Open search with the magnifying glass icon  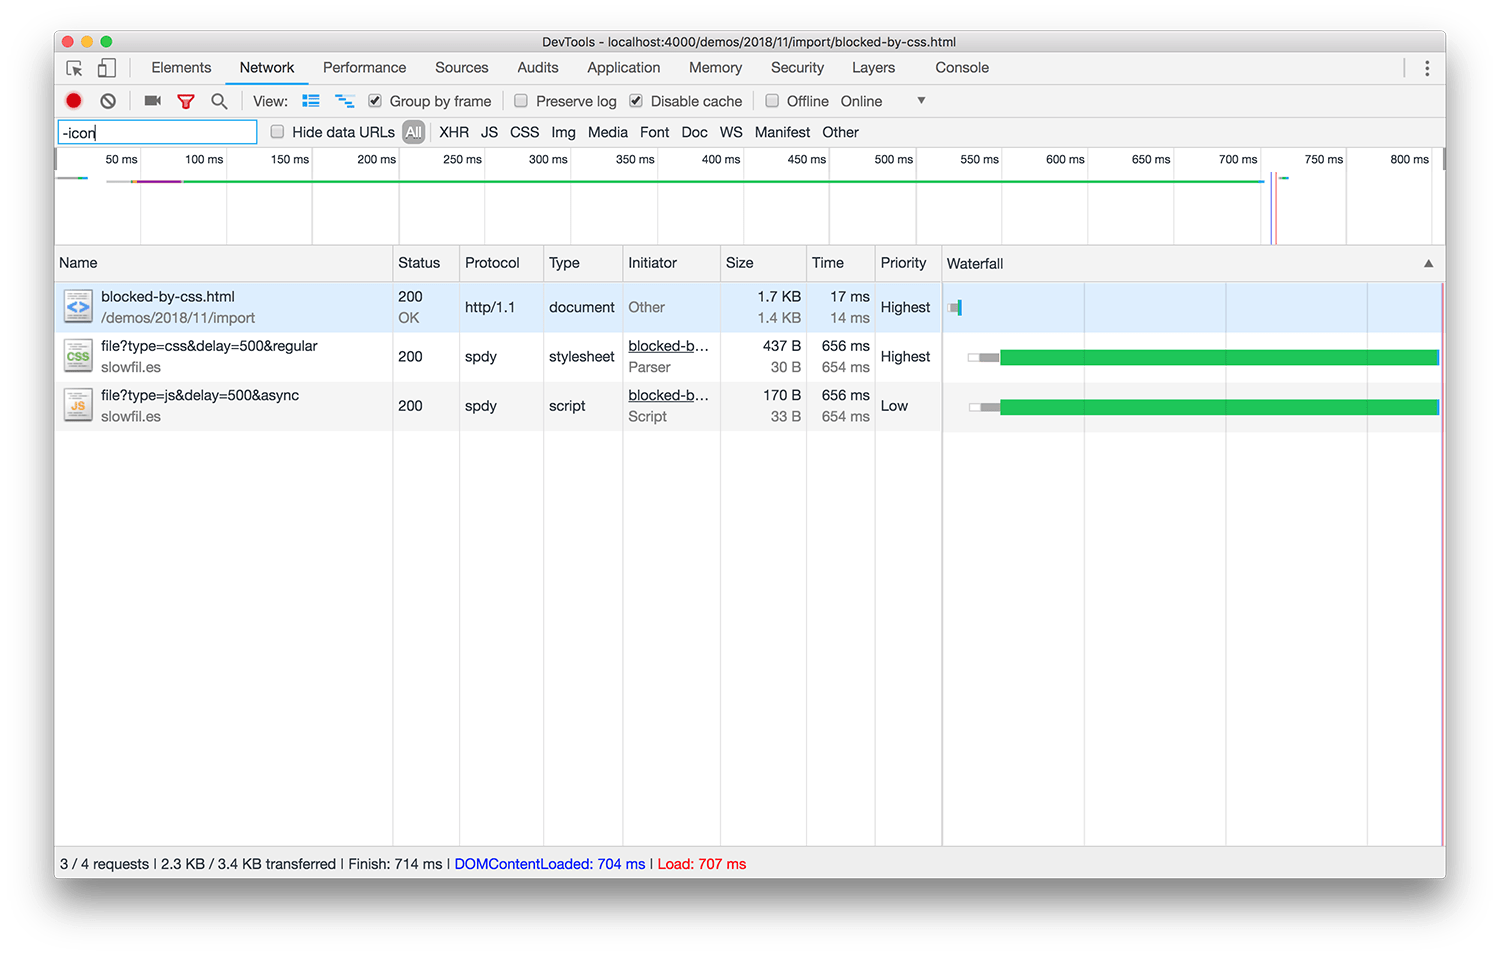click(219, 101)
